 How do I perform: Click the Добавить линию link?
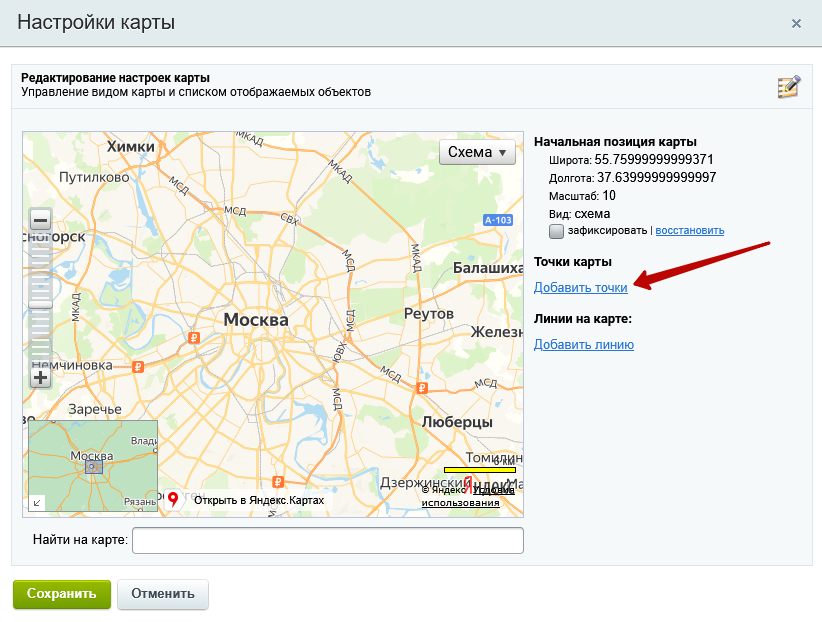click(x=584, y=344)
